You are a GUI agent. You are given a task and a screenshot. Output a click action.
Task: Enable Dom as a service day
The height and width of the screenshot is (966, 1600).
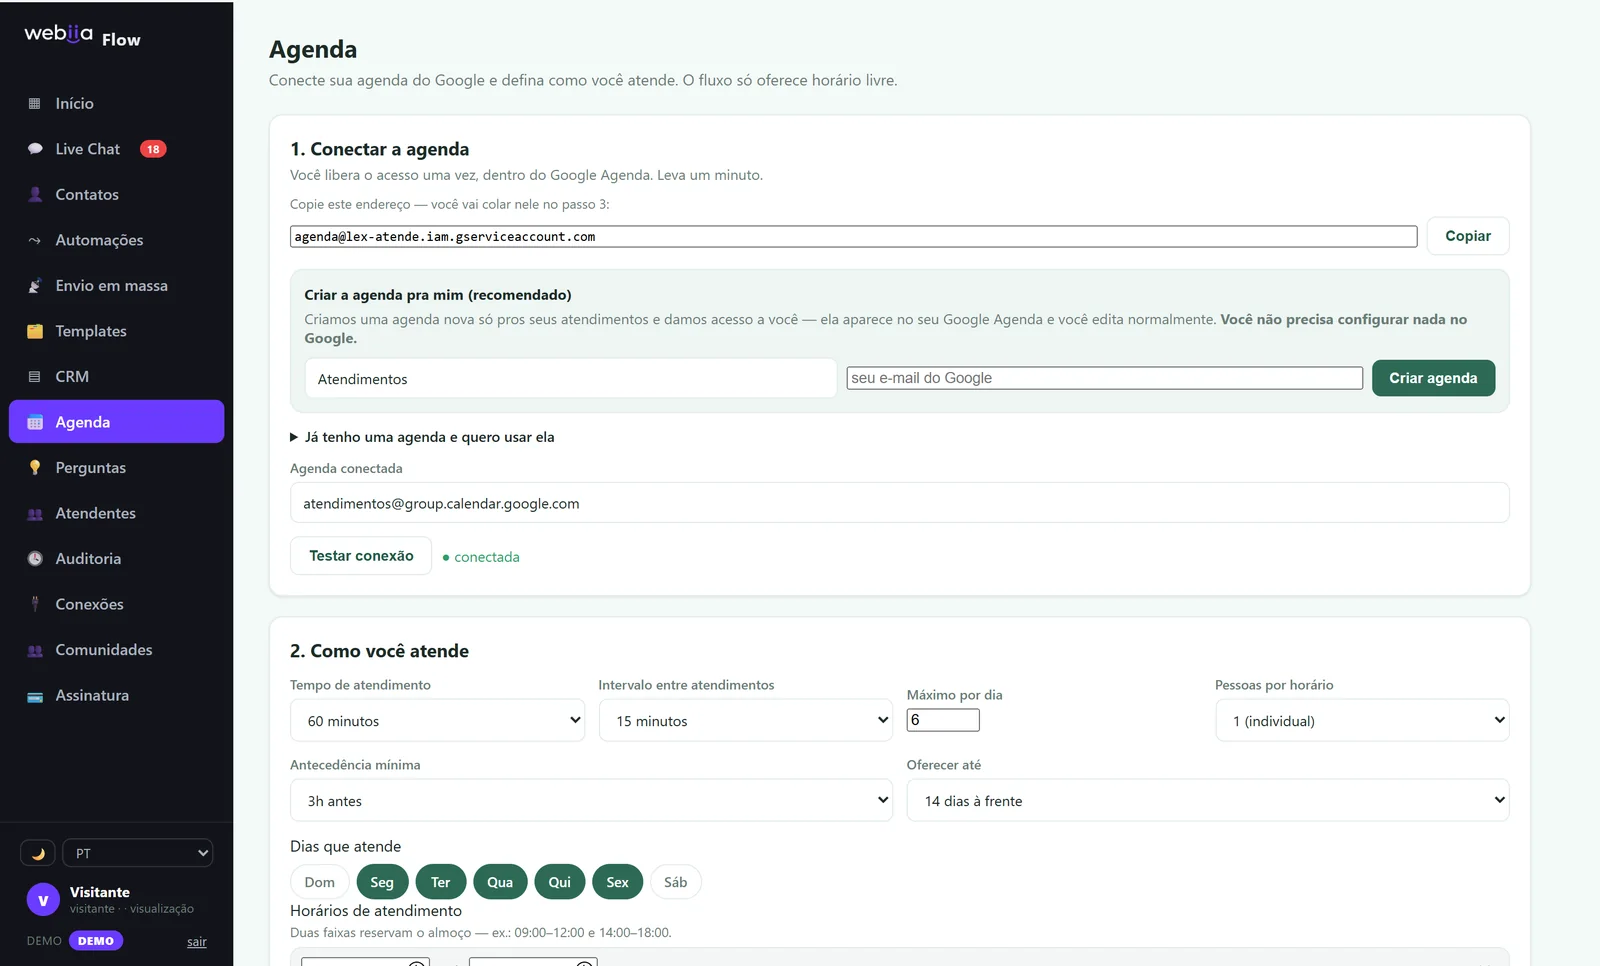[320, 882]
